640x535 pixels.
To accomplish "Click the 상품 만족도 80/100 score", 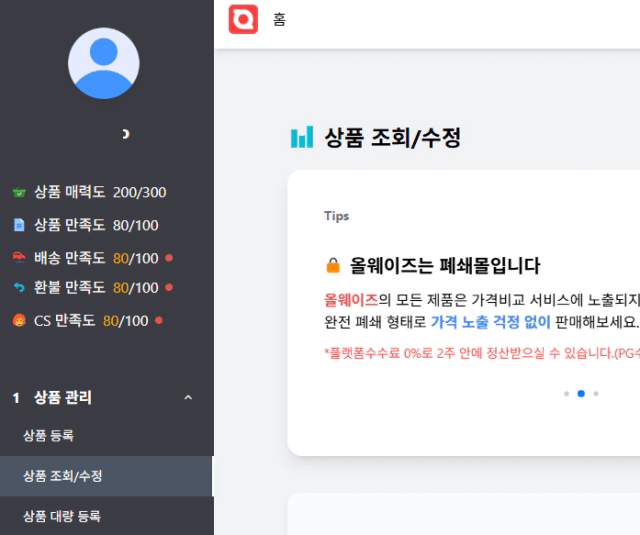I will (x=136, y=225).
